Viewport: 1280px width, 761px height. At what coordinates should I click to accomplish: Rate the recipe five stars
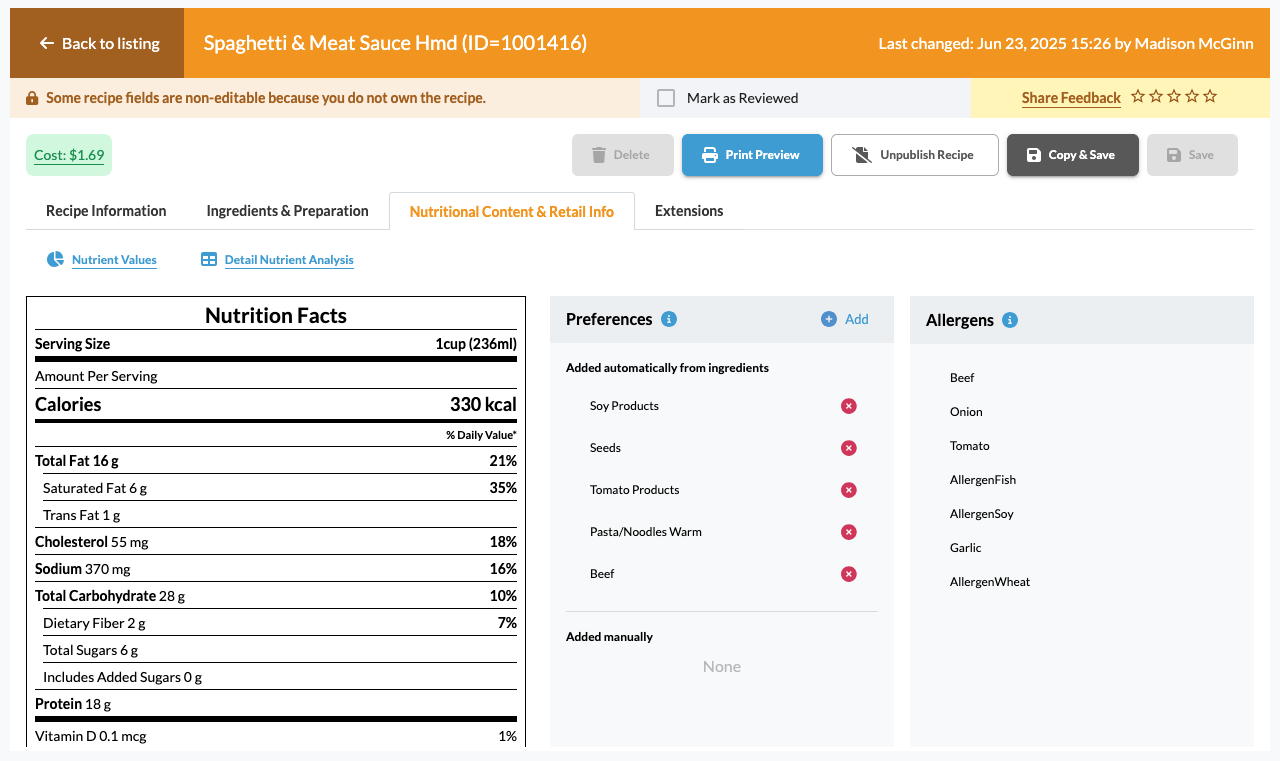coord(1210,97)
